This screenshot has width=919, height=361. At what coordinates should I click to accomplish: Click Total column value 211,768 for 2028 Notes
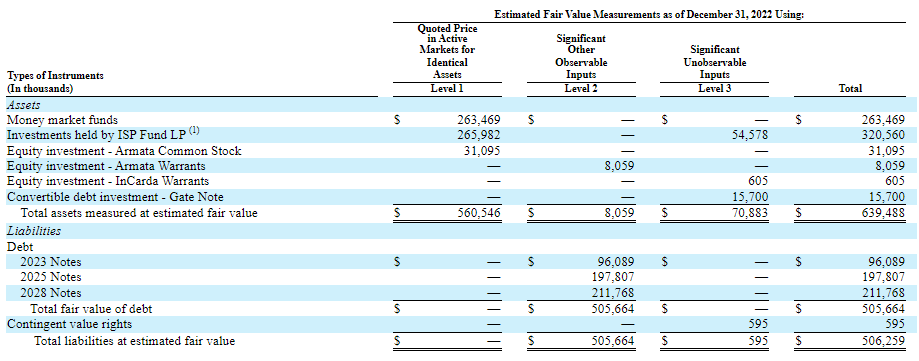(883, 292)
